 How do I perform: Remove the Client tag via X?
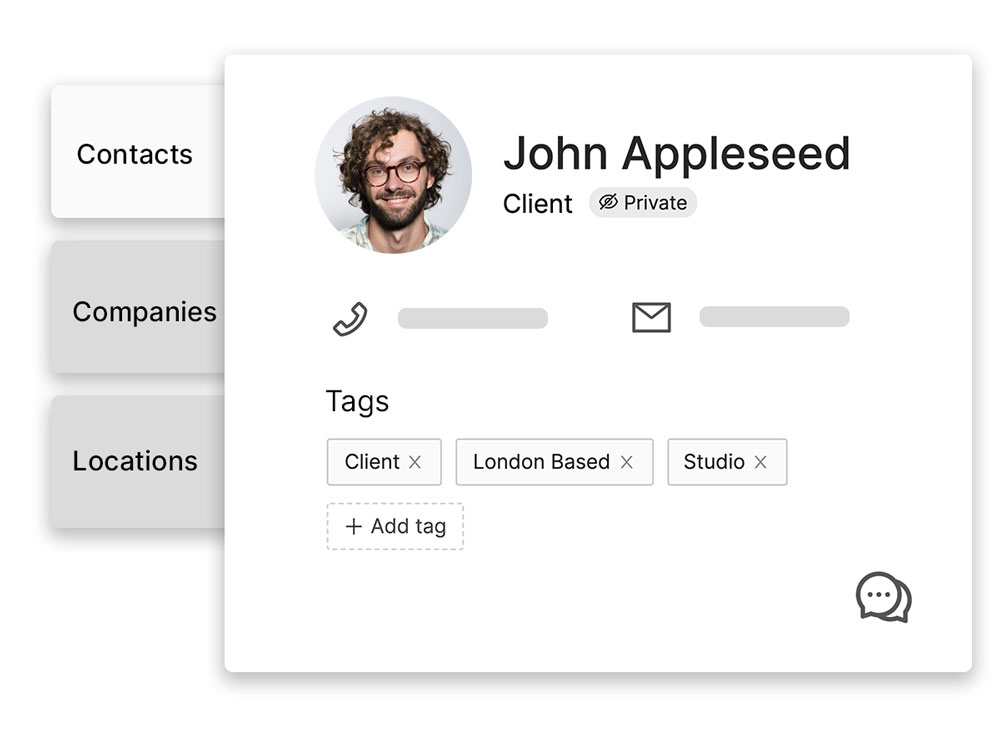(x=415, y=462)
